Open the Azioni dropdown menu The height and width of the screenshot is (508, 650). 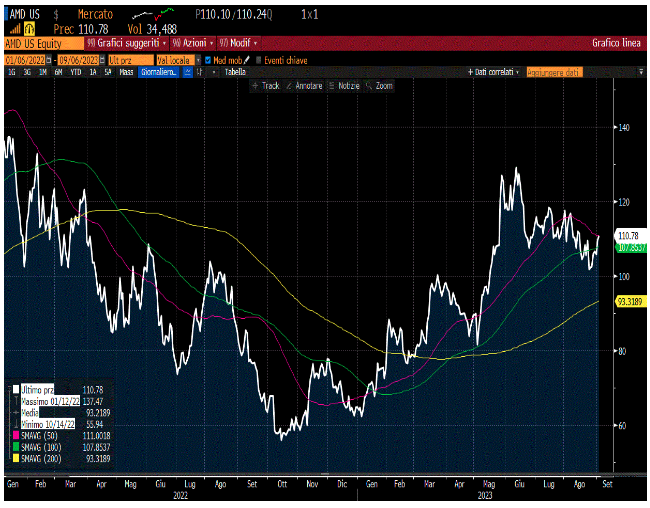(193, 43)
